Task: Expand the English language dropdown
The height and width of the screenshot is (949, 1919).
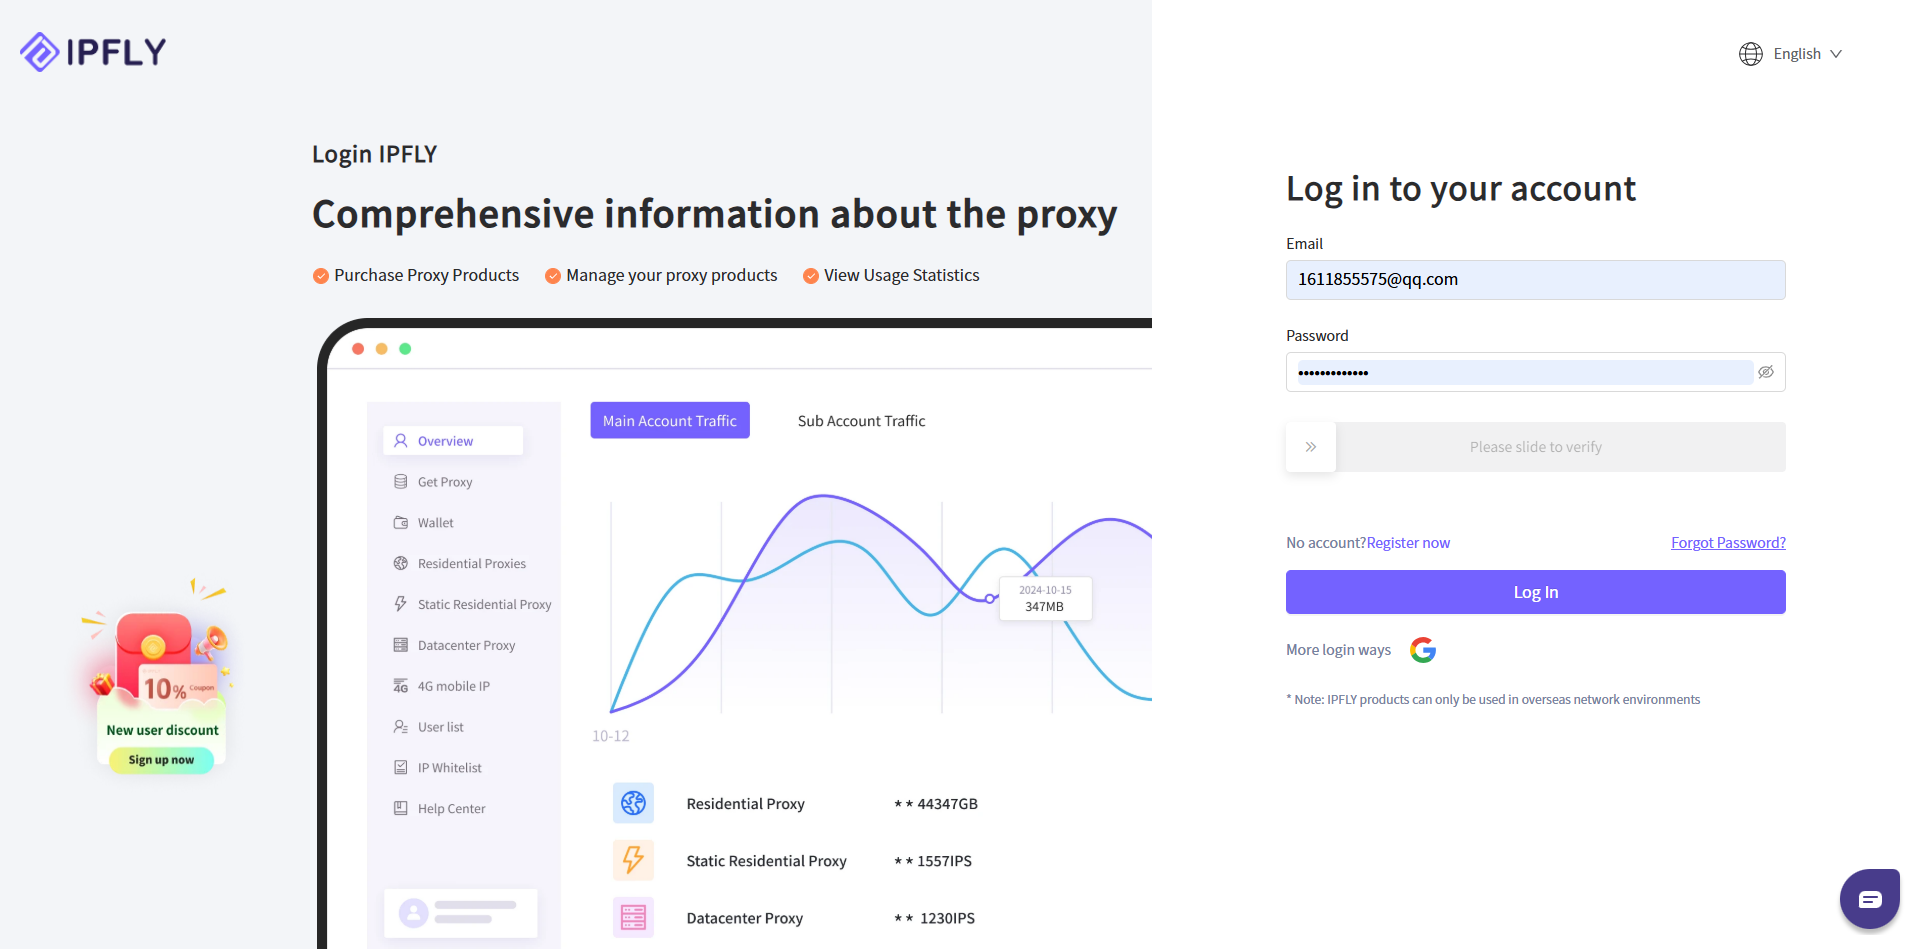Action: click(1797, 54)
